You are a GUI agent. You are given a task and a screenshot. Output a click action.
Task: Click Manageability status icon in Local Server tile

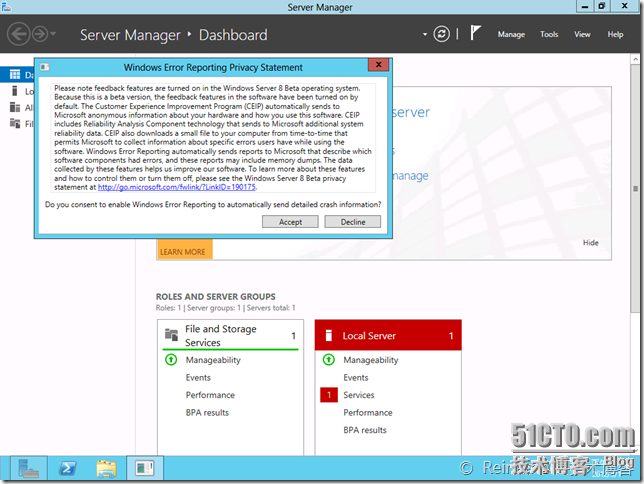click(329, 360)
